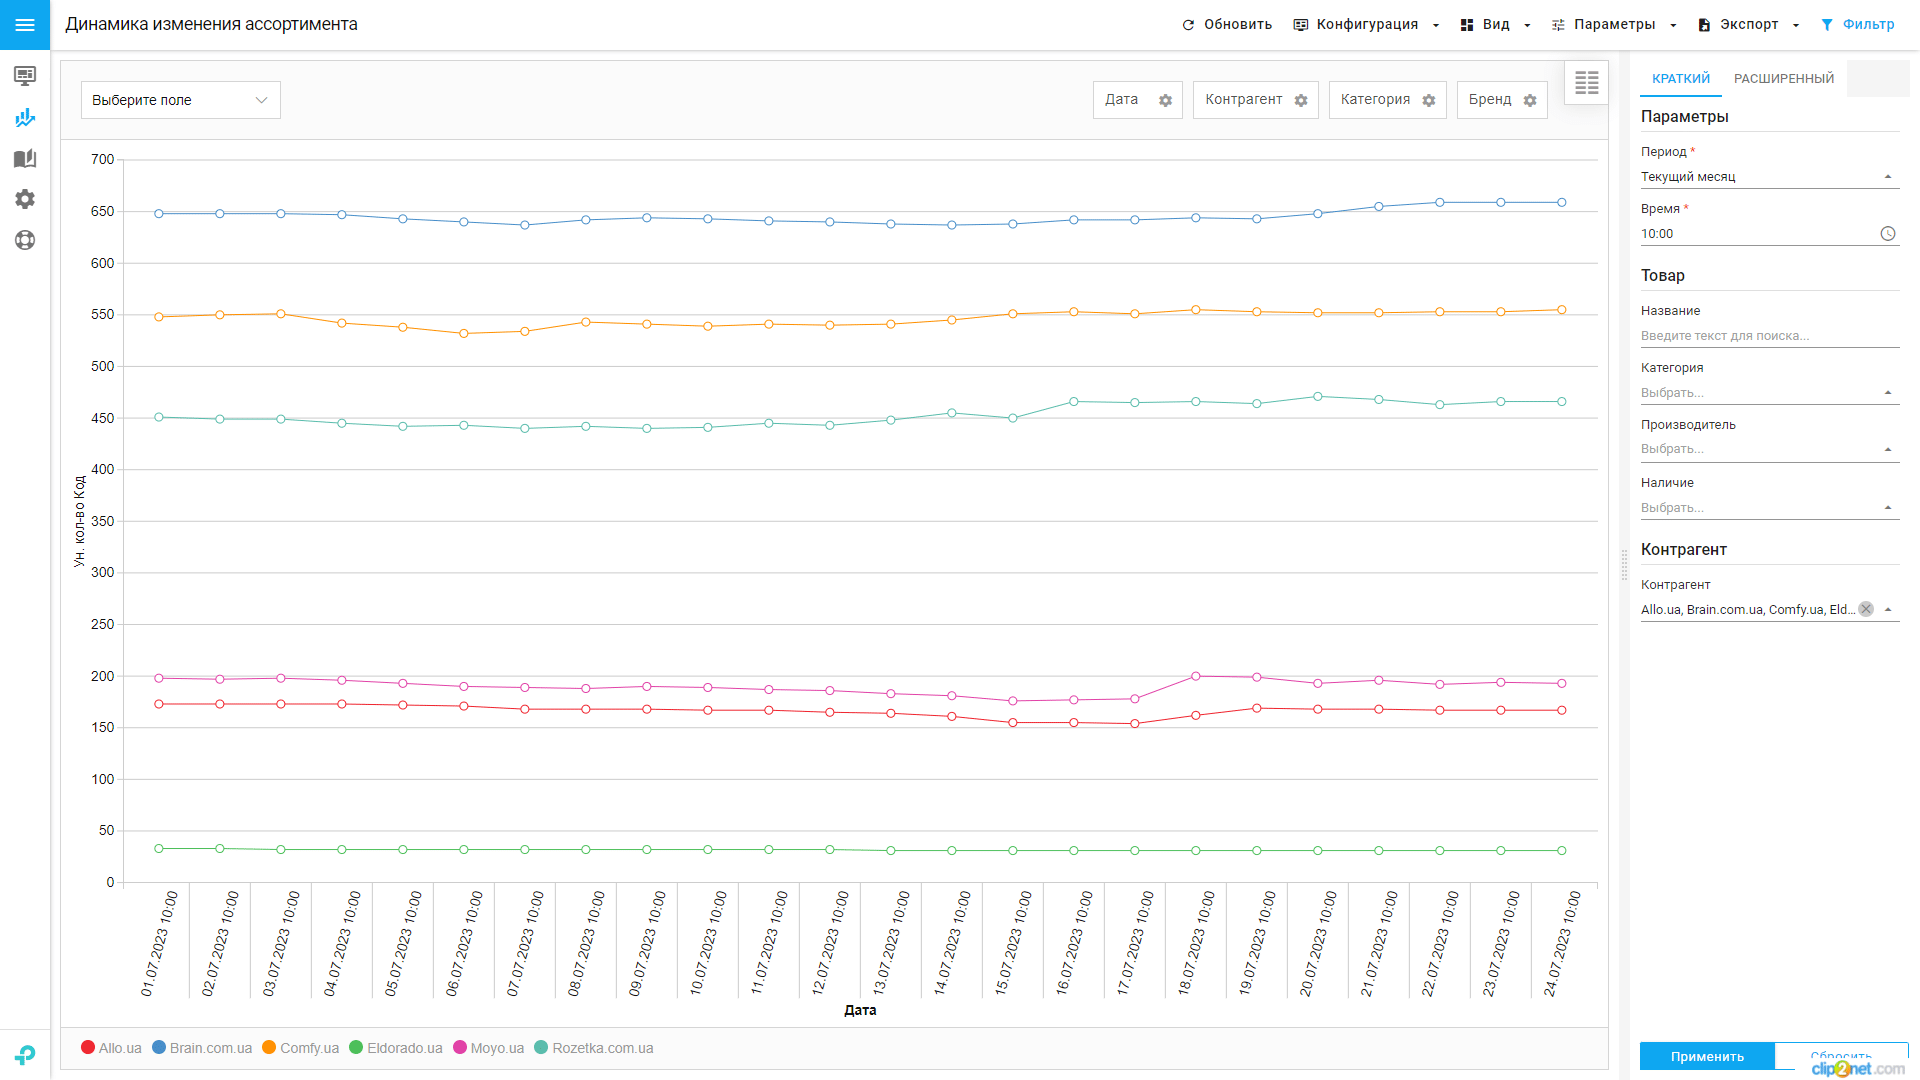
Task: Open the time picker clock icon
Action: [1887, 234]
